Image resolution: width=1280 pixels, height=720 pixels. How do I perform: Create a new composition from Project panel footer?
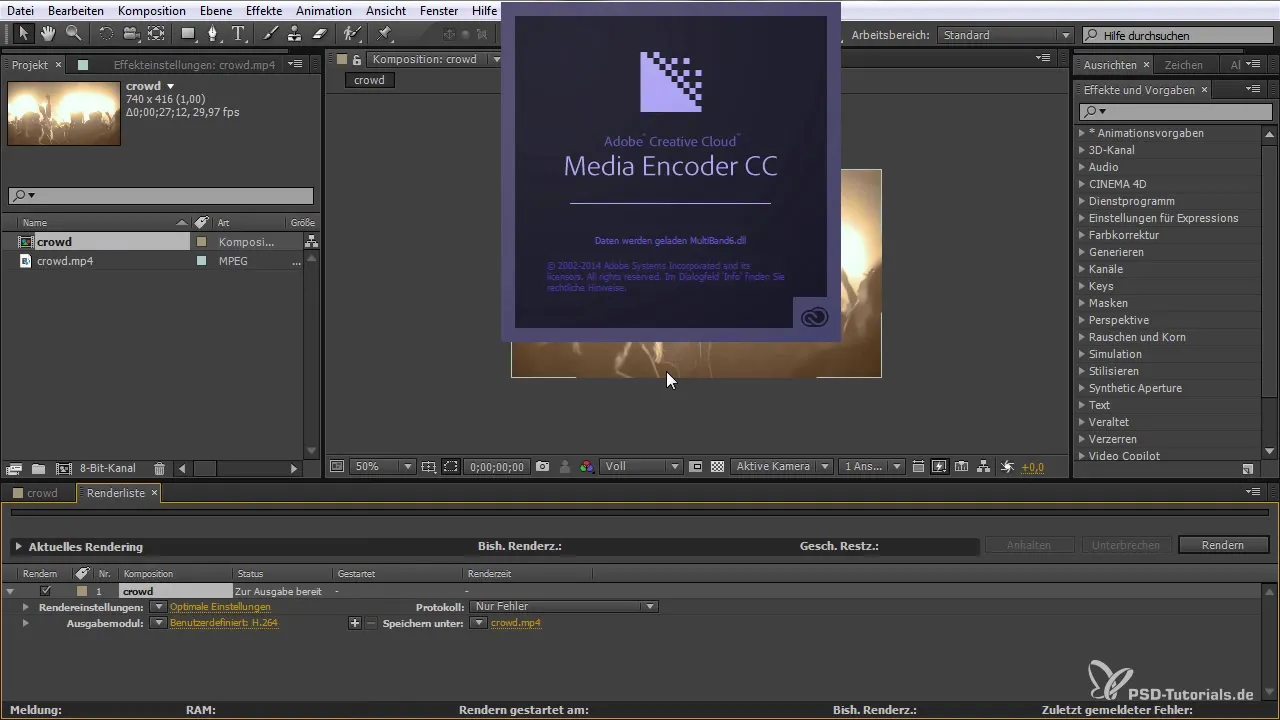(64, 468)
